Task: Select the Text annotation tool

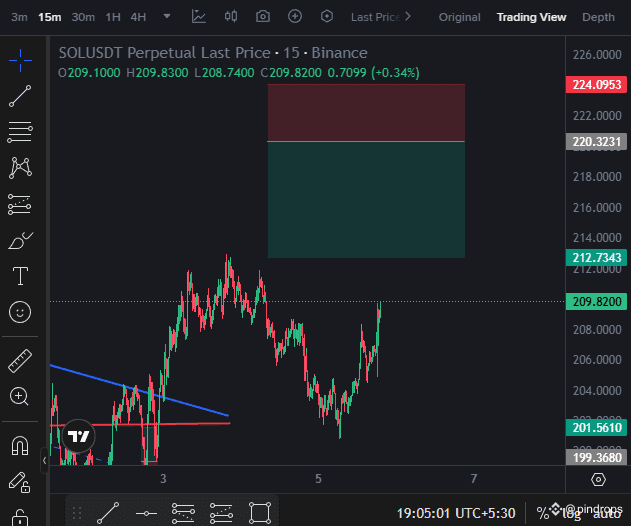Action: coord(20,276)
